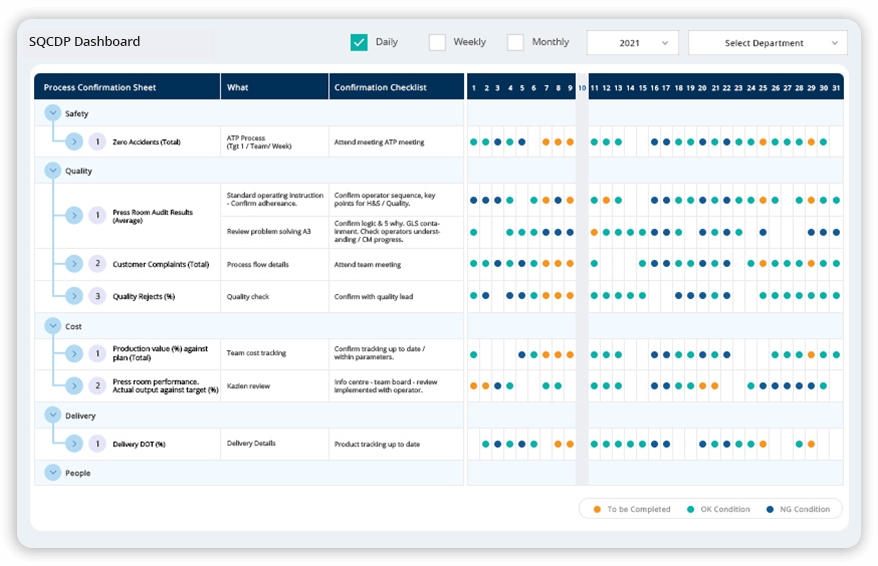Viewport: 878px width, 566px height.
Task: Collapse the Cost section chevron icon
Action: click(52, 326)
